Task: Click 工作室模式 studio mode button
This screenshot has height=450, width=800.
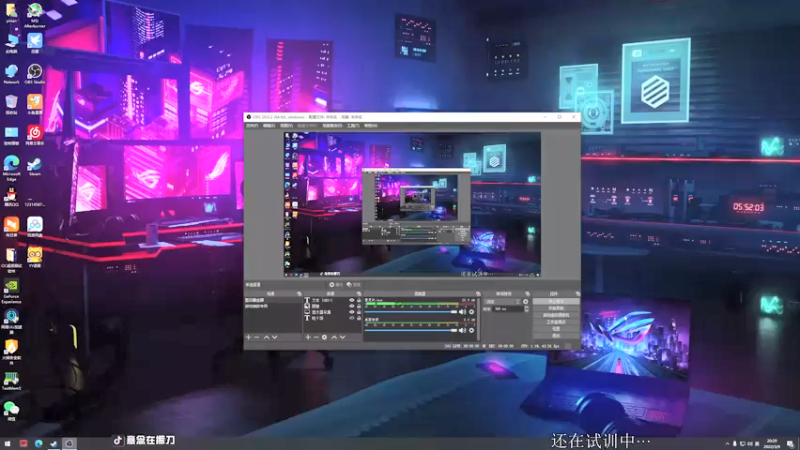Action: pos(556,322)
